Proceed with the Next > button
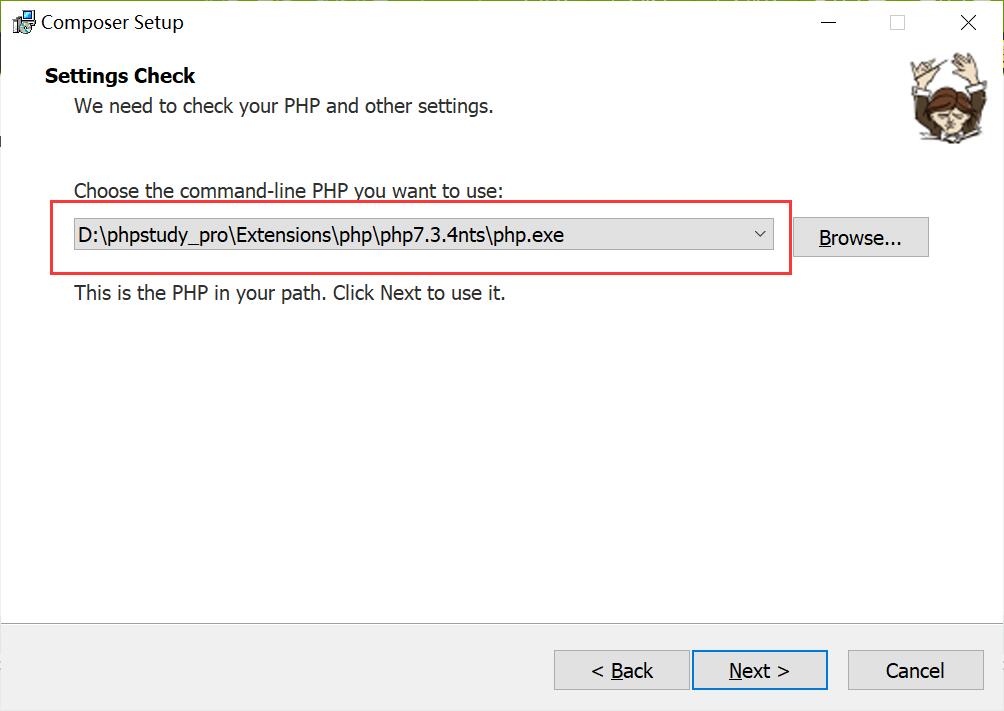The width and height of the screenshot is (1004, 711). (759, 670)
